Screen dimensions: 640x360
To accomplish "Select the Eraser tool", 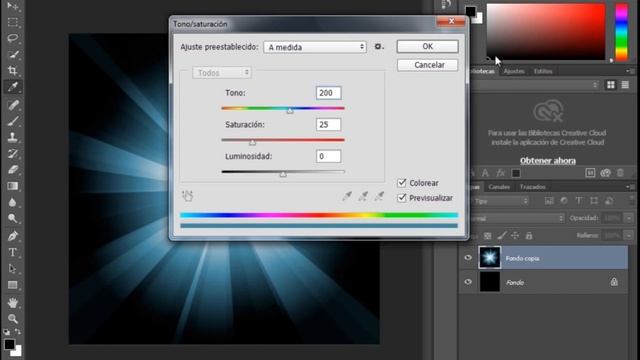I will (x=13, y=170).
